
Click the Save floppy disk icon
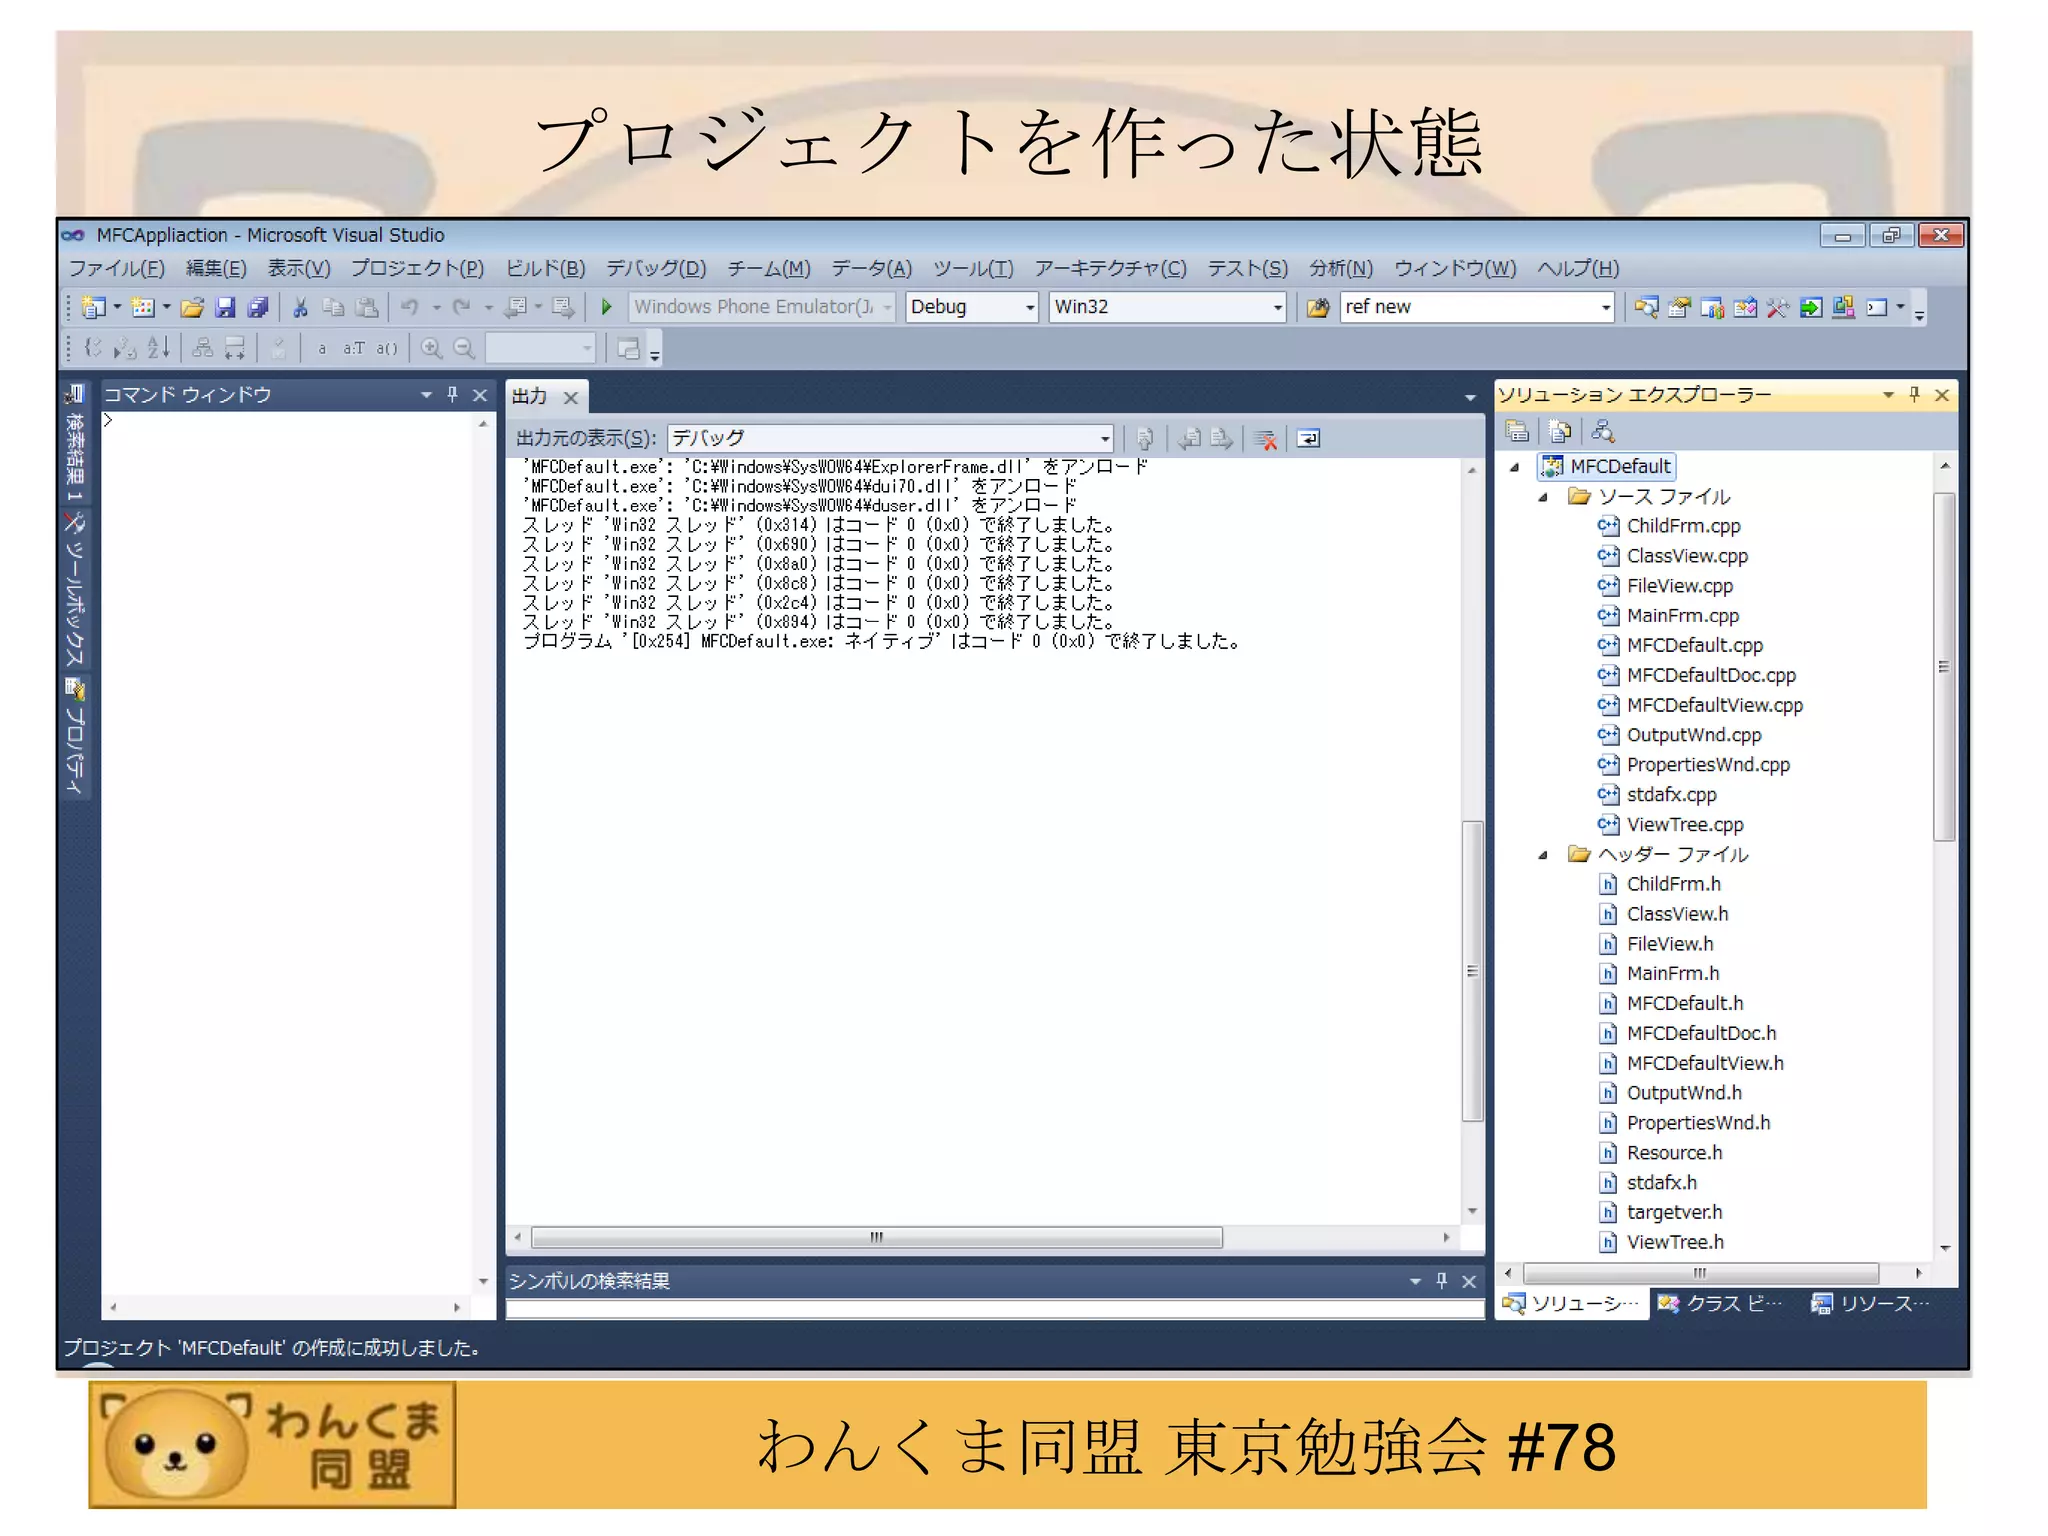tap(226, 307)
